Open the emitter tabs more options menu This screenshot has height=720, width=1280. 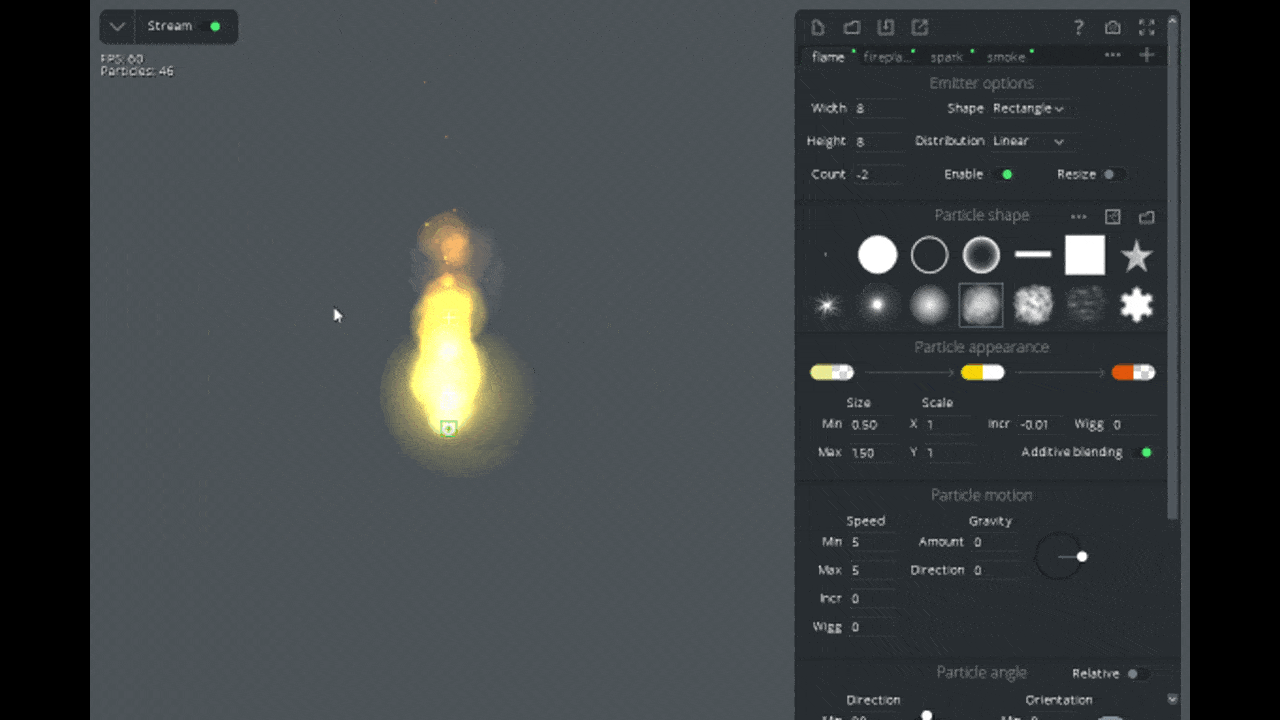coord(1112,55)
